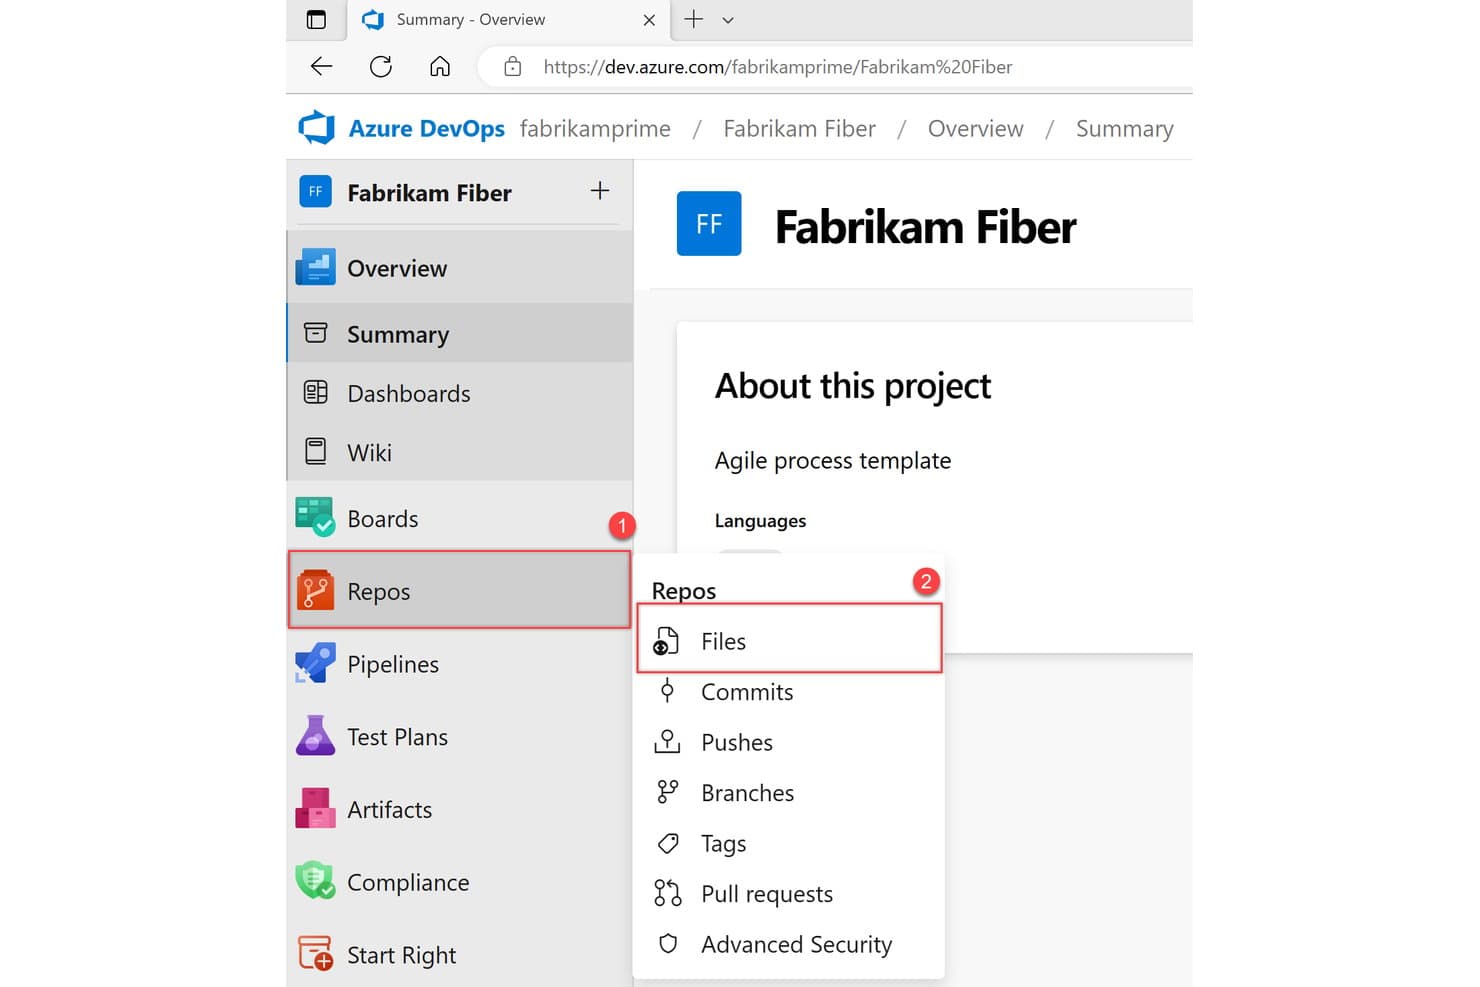Click the Summary breadcrumb link
The width and height of the screenshot is (1480, 987).
click(1124, 129)
